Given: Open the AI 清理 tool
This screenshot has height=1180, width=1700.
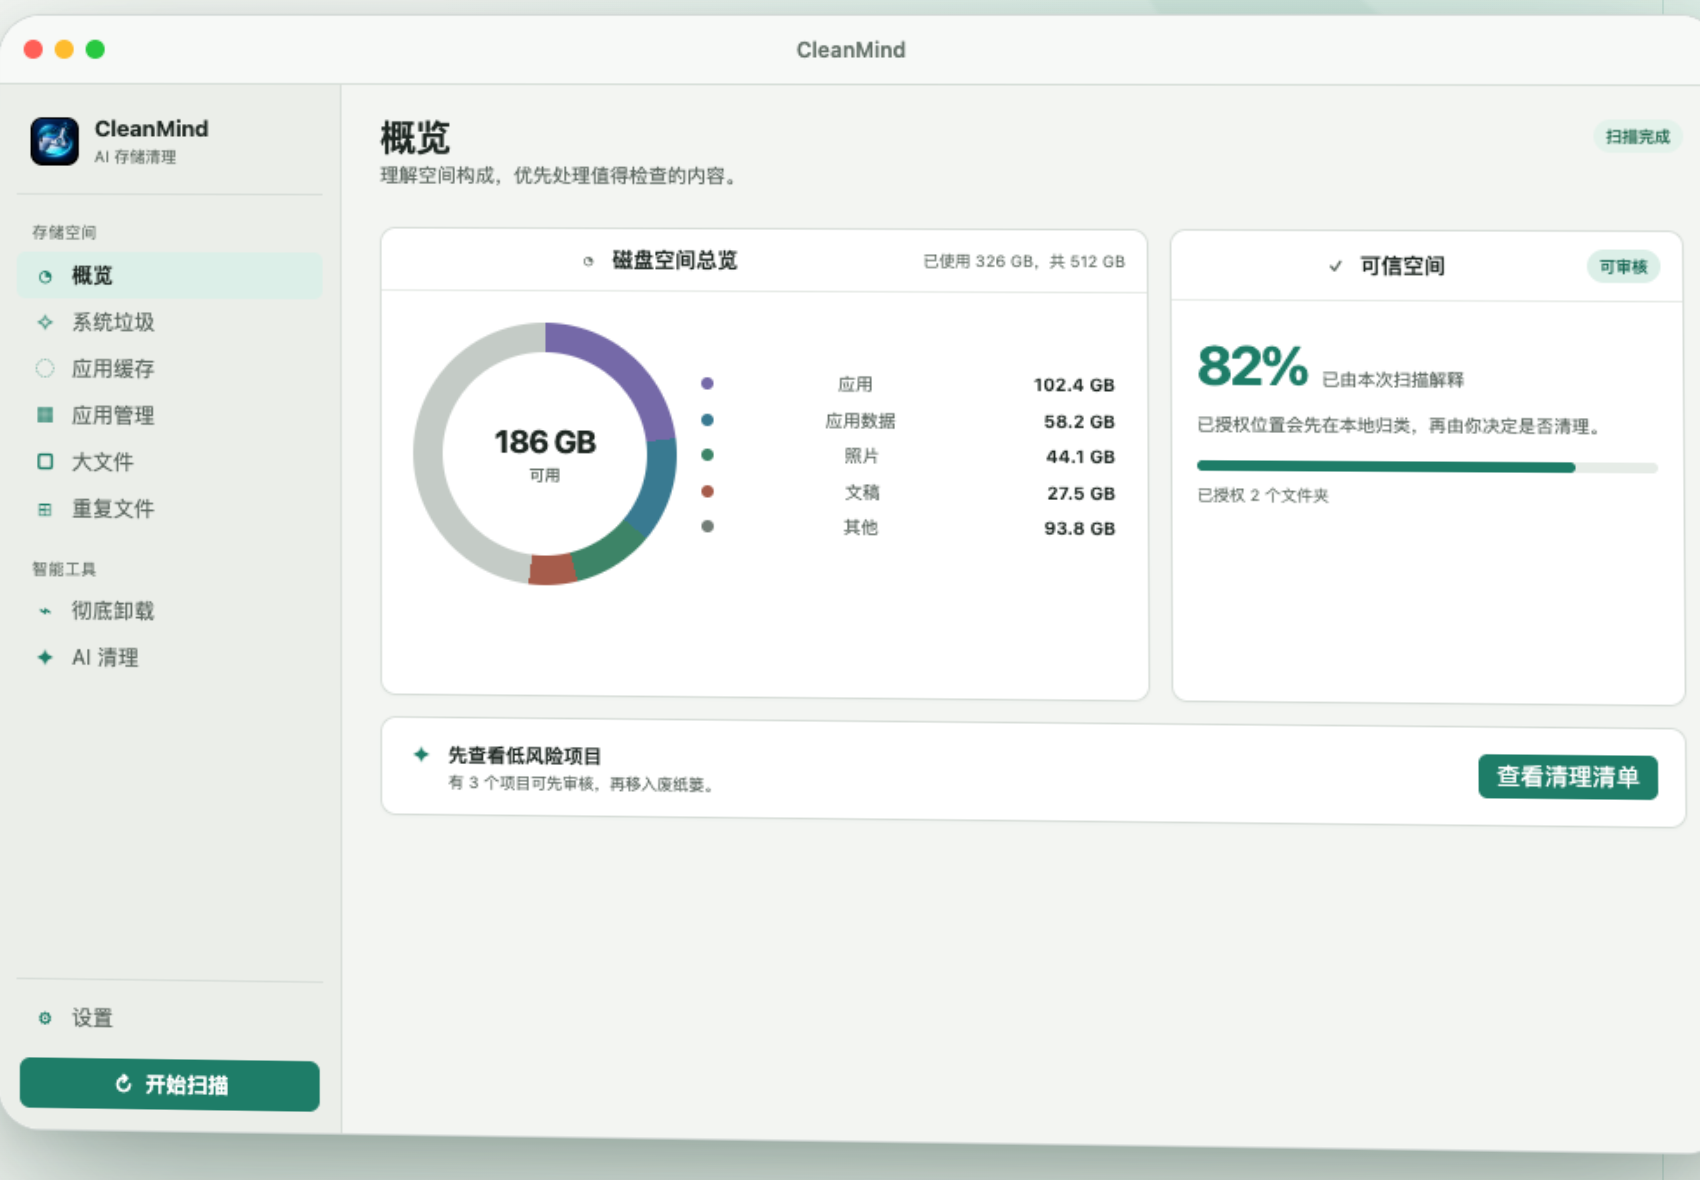Looking at the screenshot, I should (x=169, y=657).
